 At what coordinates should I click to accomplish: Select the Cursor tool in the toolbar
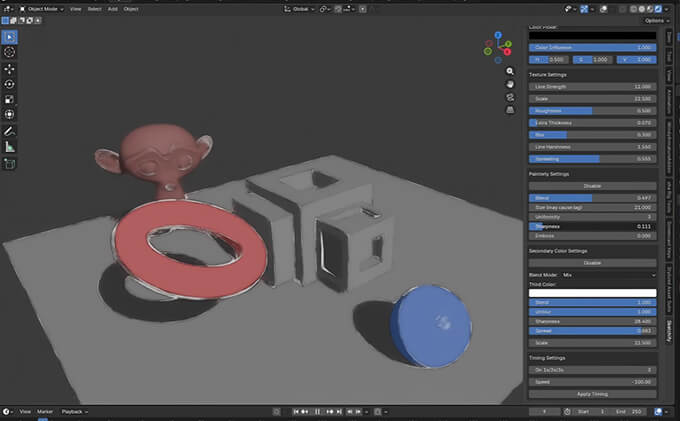(10, 51)
